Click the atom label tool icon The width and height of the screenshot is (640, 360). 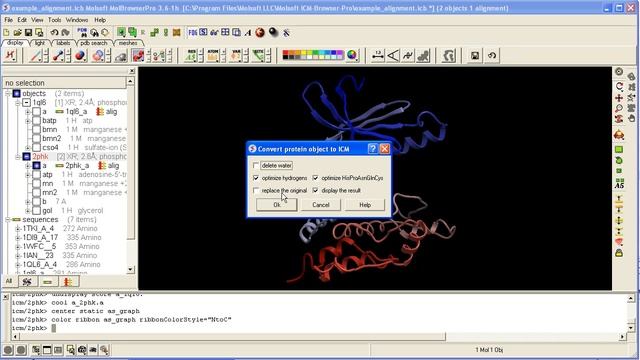(213, 56)
